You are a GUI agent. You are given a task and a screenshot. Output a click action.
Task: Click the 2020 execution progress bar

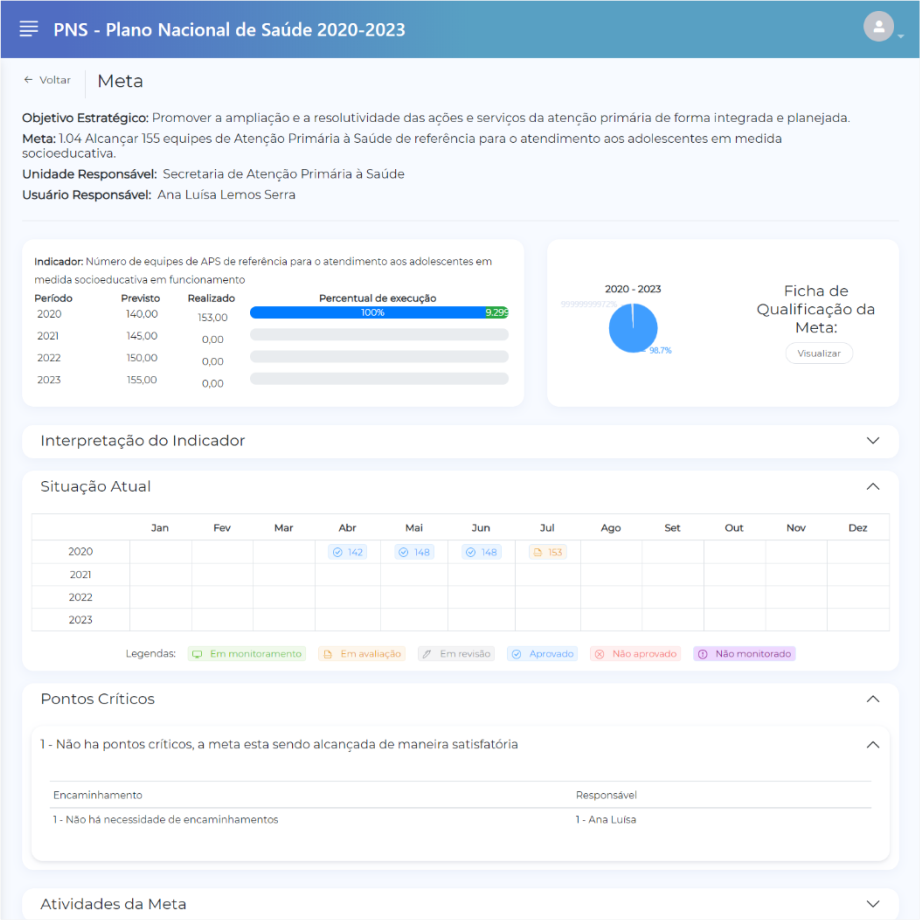coord(378,313)
